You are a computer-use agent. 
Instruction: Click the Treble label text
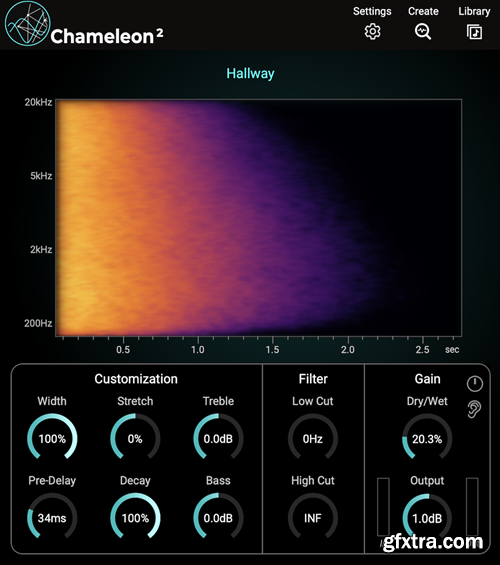click(218, 401)
